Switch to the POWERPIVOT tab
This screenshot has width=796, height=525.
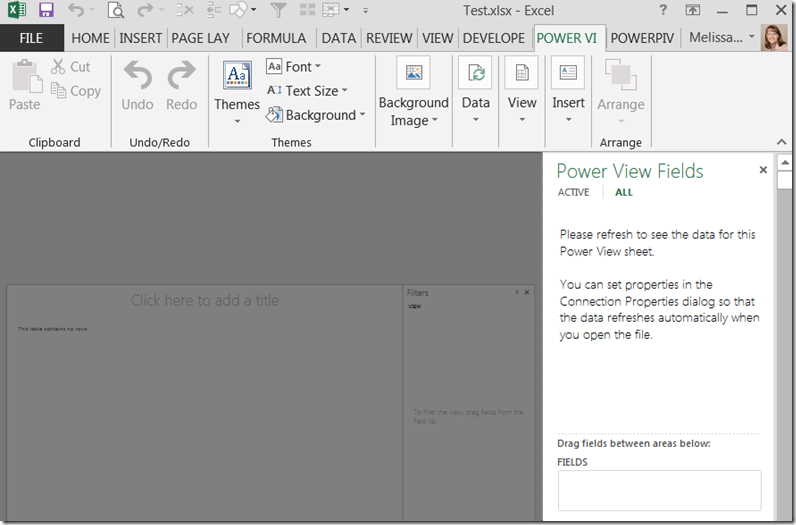click(642, 38)
